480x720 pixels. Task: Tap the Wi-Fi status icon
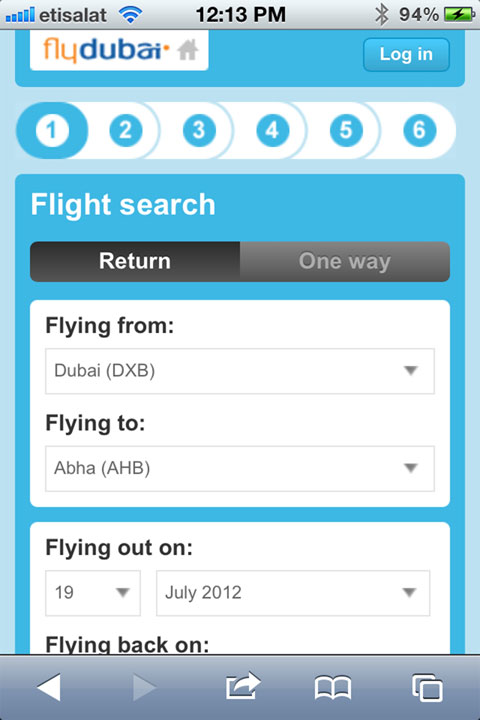(x=130, y=15)
